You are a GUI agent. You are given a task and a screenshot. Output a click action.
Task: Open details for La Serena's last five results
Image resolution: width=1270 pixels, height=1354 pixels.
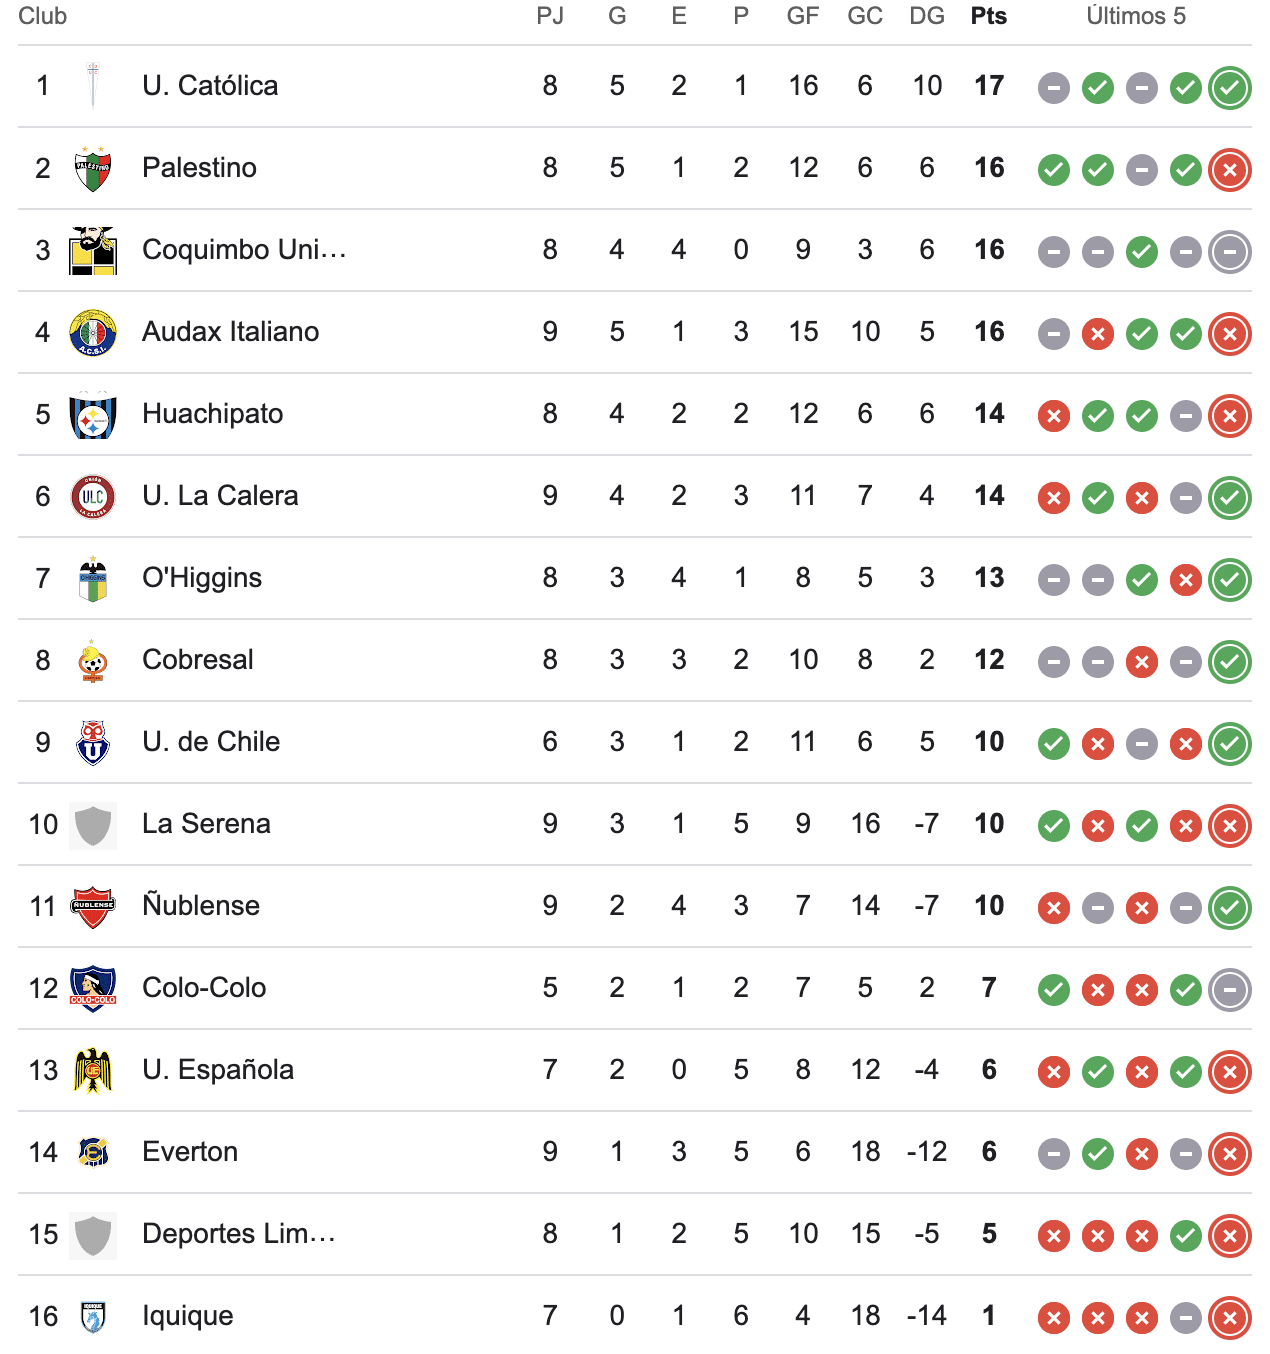(x=1141, y=824)
